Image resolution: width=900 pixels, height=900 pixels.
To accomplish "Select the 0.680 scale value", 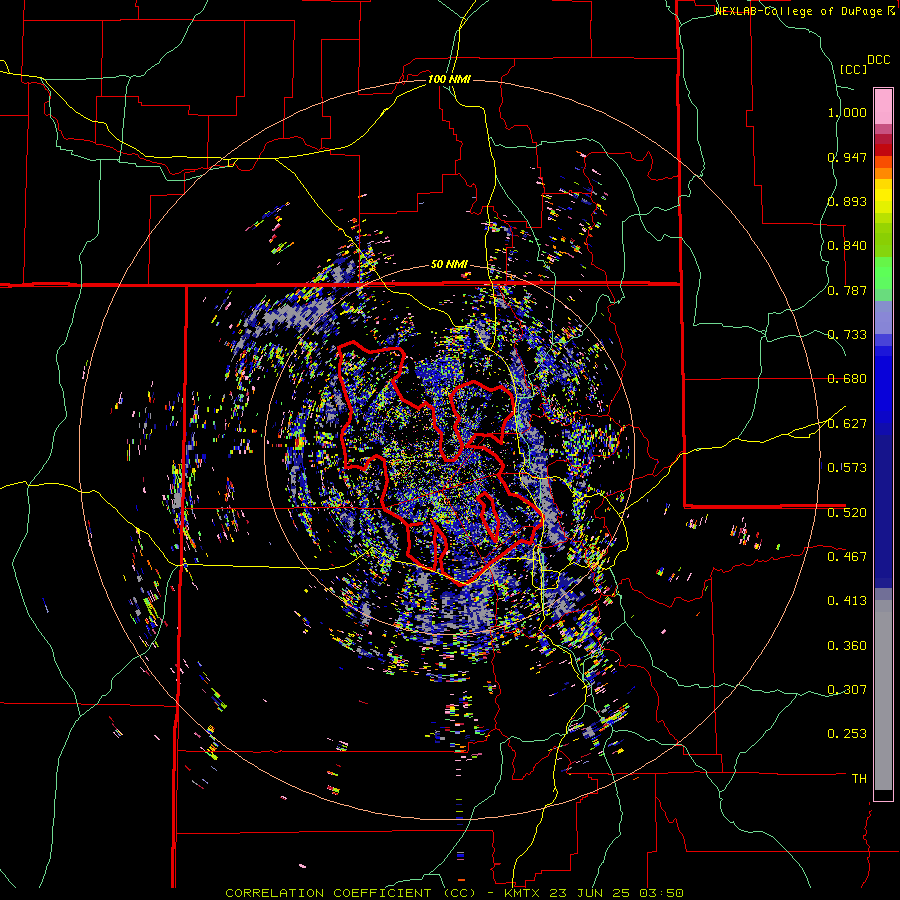I will click(x=847, y=379).
